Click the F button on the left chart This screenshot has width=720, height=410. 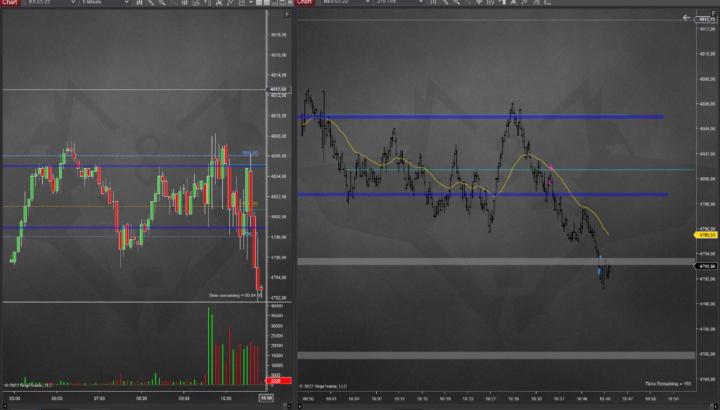(287, 15)
